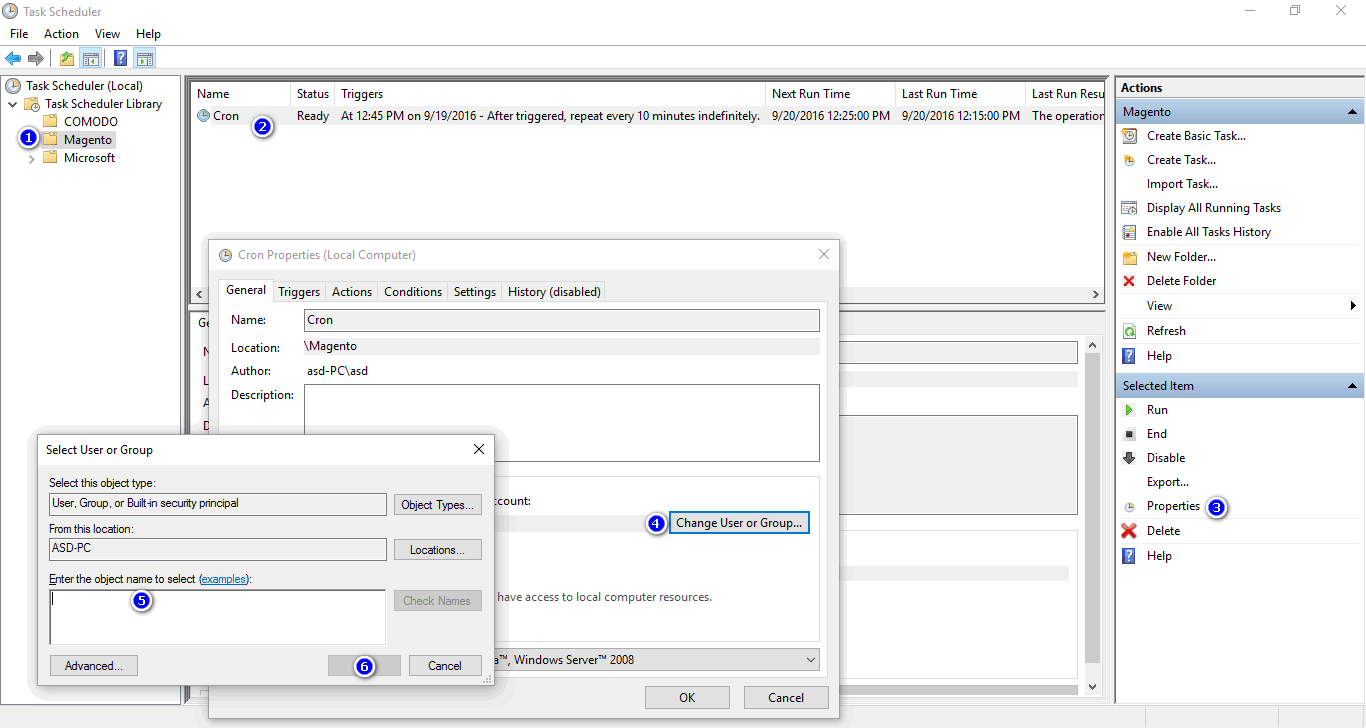Image resolution: width=1366 pixels, height=728 pixels.
Task: Switch to the Triggers tab
Action: [299, 291]
